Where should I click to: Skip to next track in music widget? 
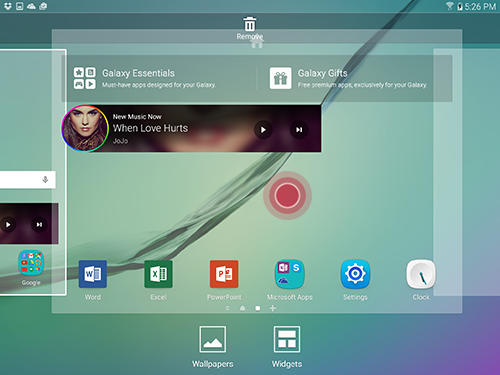[x=299, y=130]
